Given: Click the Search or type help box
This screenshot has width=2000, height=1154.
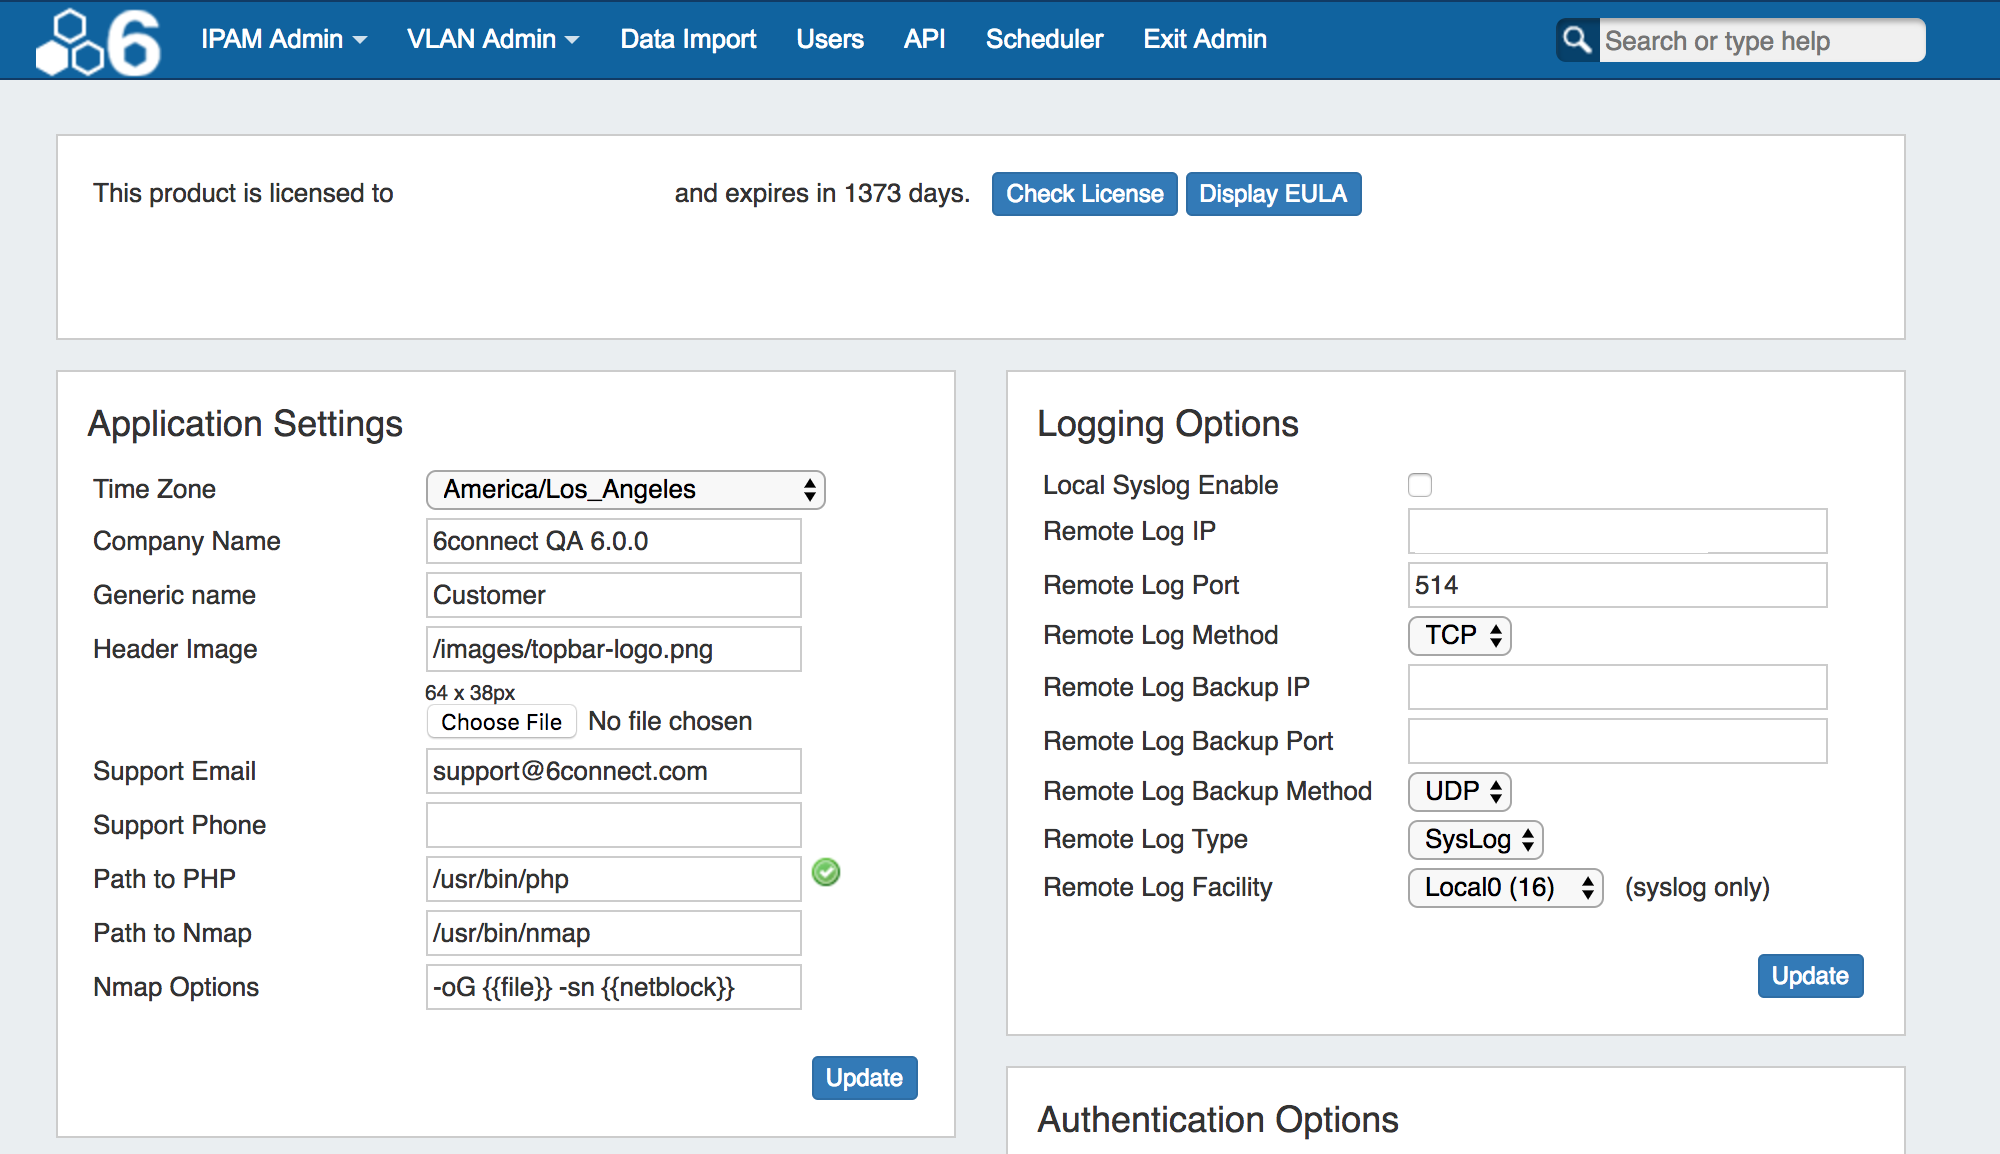Looking at the screenshot, I should [1760, 41].
